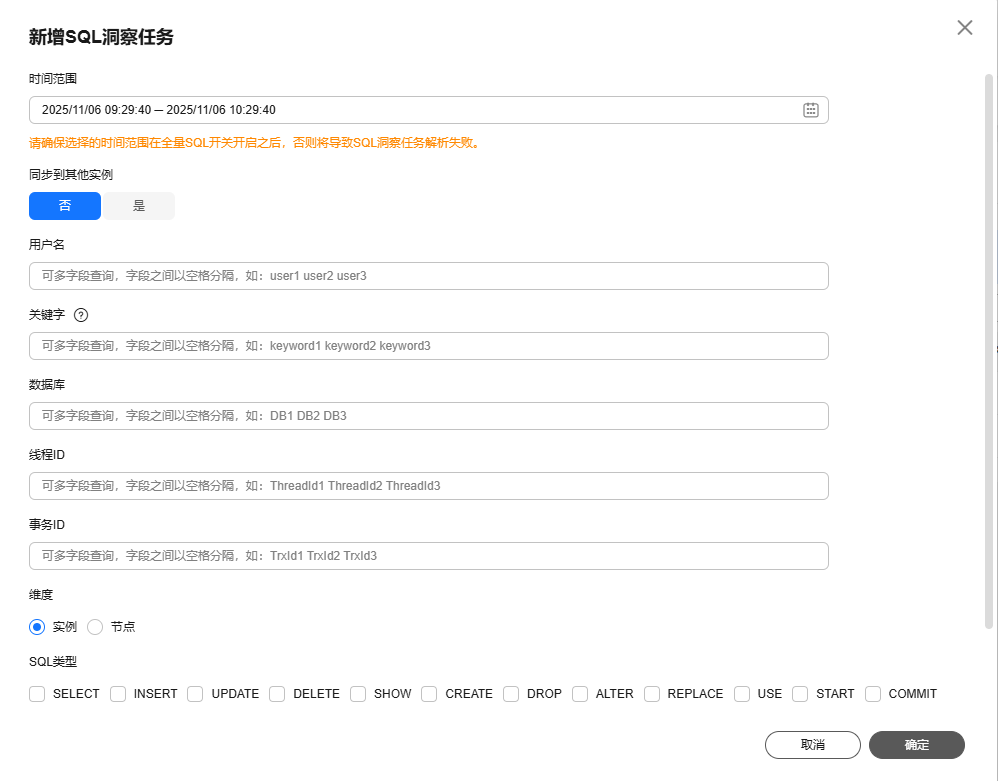The height and width of the screenshot is (781, 998).
Task: Close the 新增SQL洞察任务 dialog with X
Action: pos(964,28)
